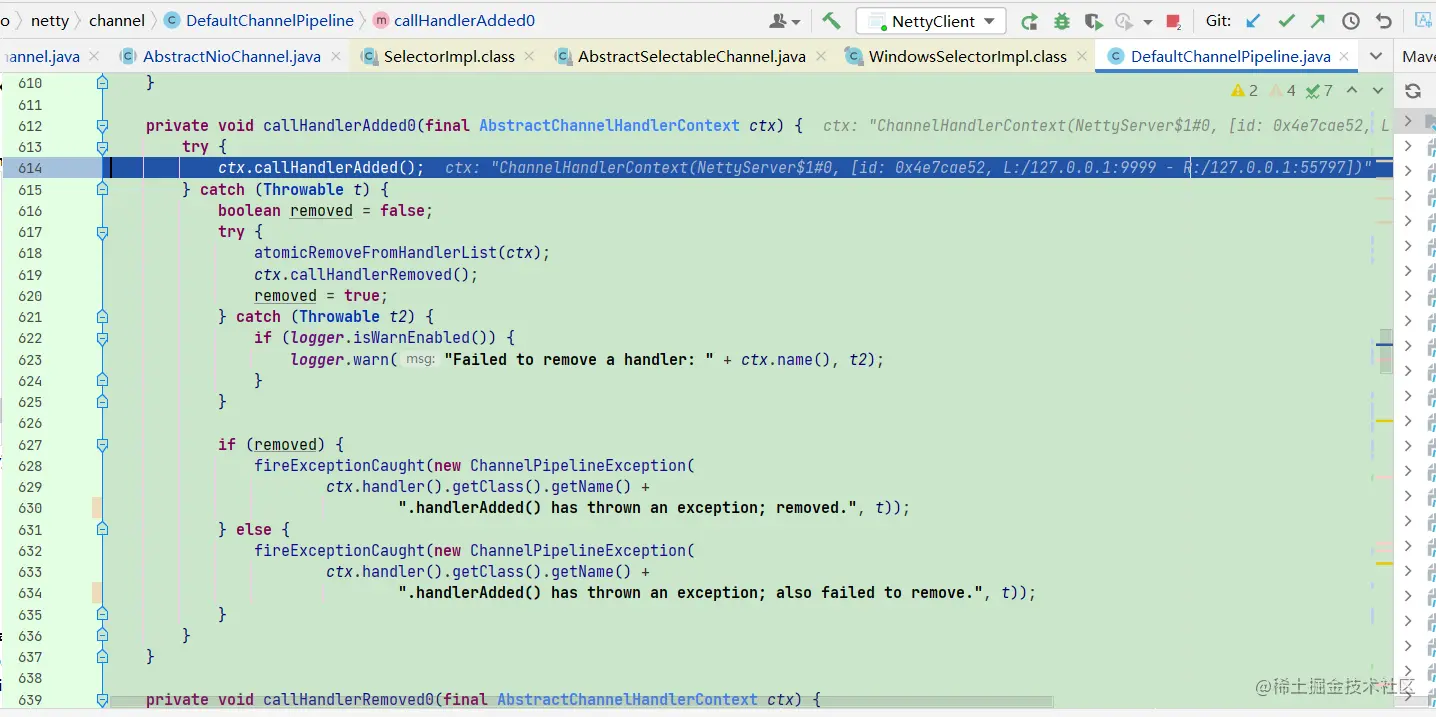Image resolution: width=1436 pixels, height=717 pixels.
Task: Close the AbstractNioChannel.java tab
Action: click(335, 57)
